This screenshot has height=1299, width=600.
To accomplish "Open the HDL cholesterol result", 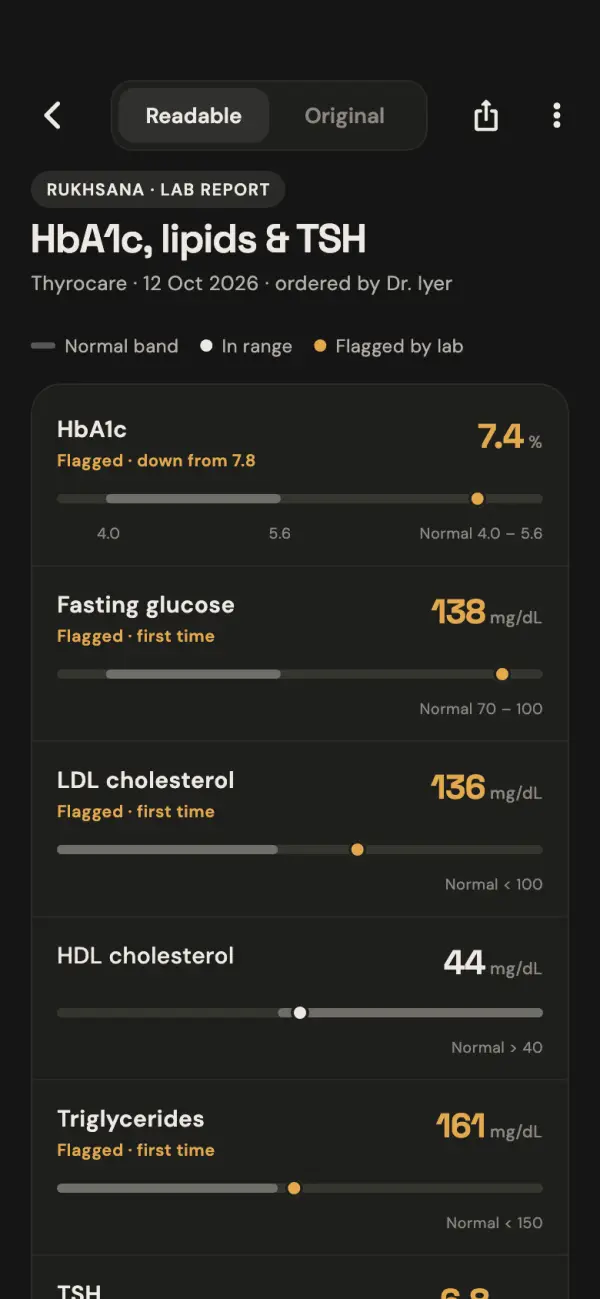I will click(x=300, y=999).
